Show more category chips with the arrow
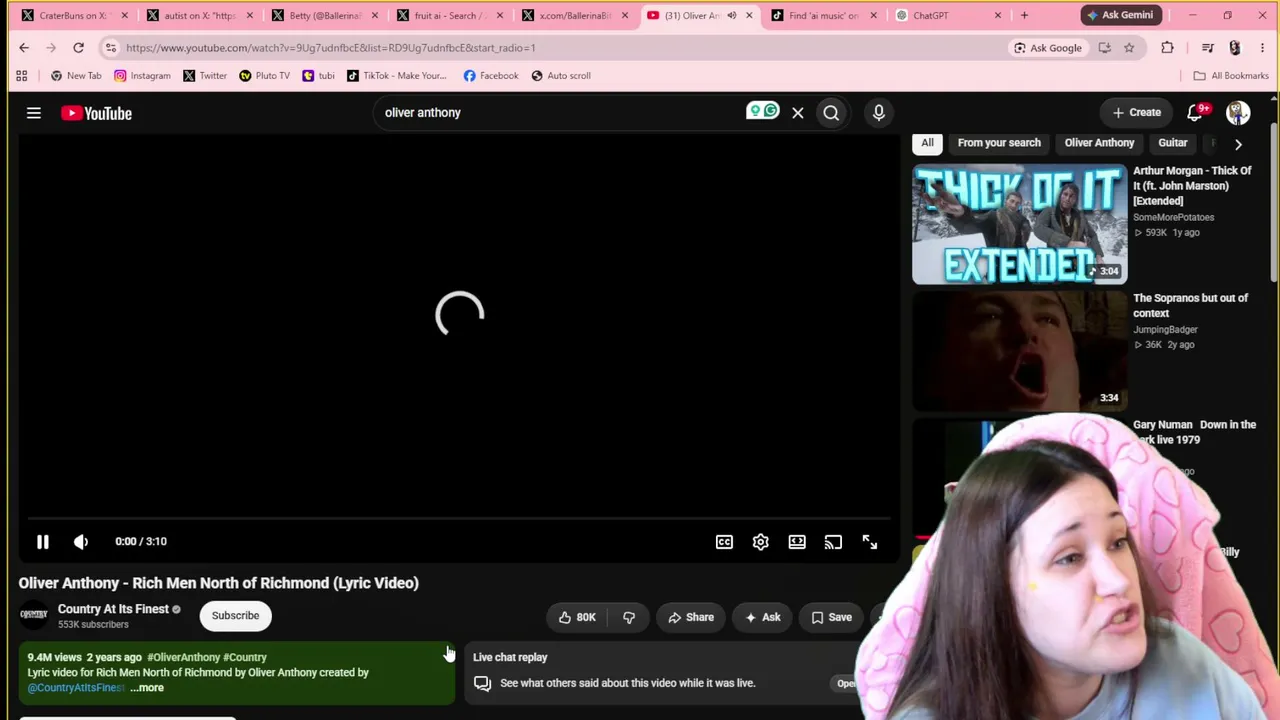Screen dimensions: 1280x720 tap(1238, 144)
